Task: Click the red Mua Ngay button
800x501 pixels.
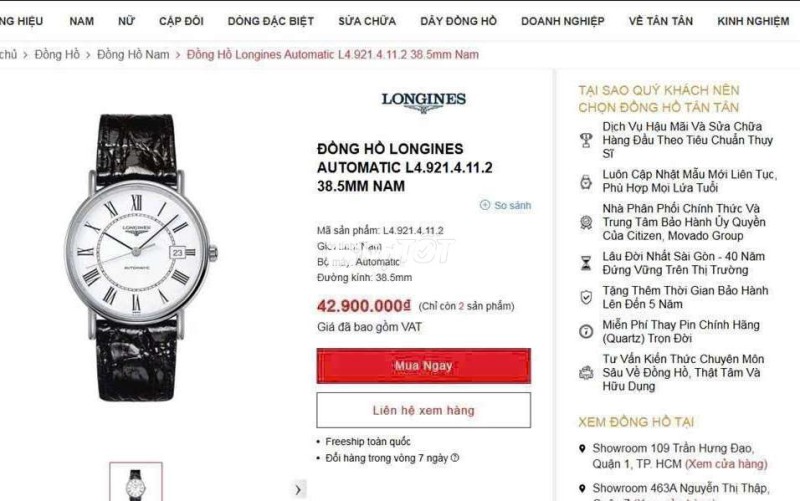Action: [423, 366]
